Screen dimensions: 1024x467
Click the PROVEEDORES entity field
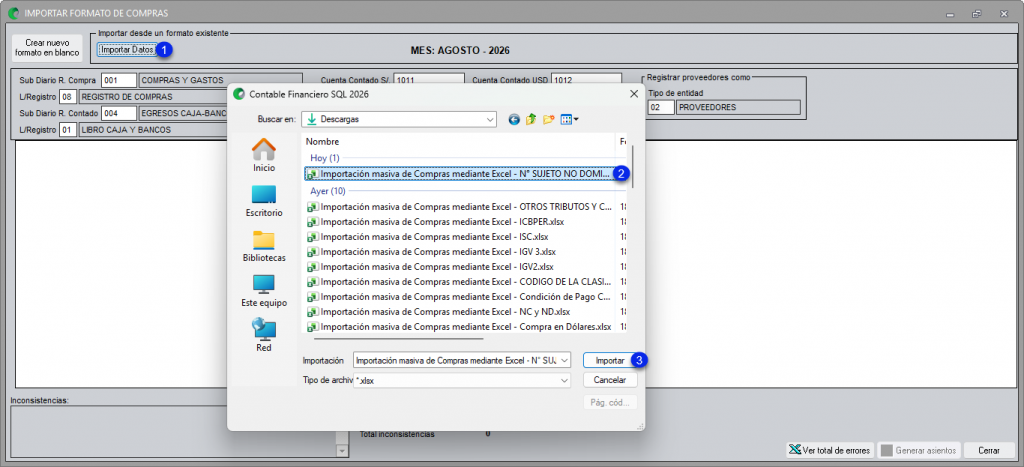tap(739, 107)
